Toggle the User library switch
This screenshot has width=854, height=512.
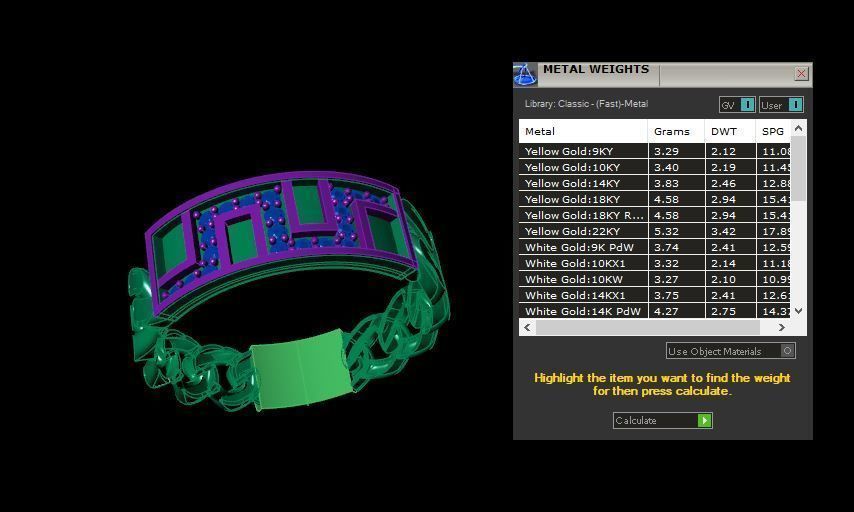pos(782,105)
